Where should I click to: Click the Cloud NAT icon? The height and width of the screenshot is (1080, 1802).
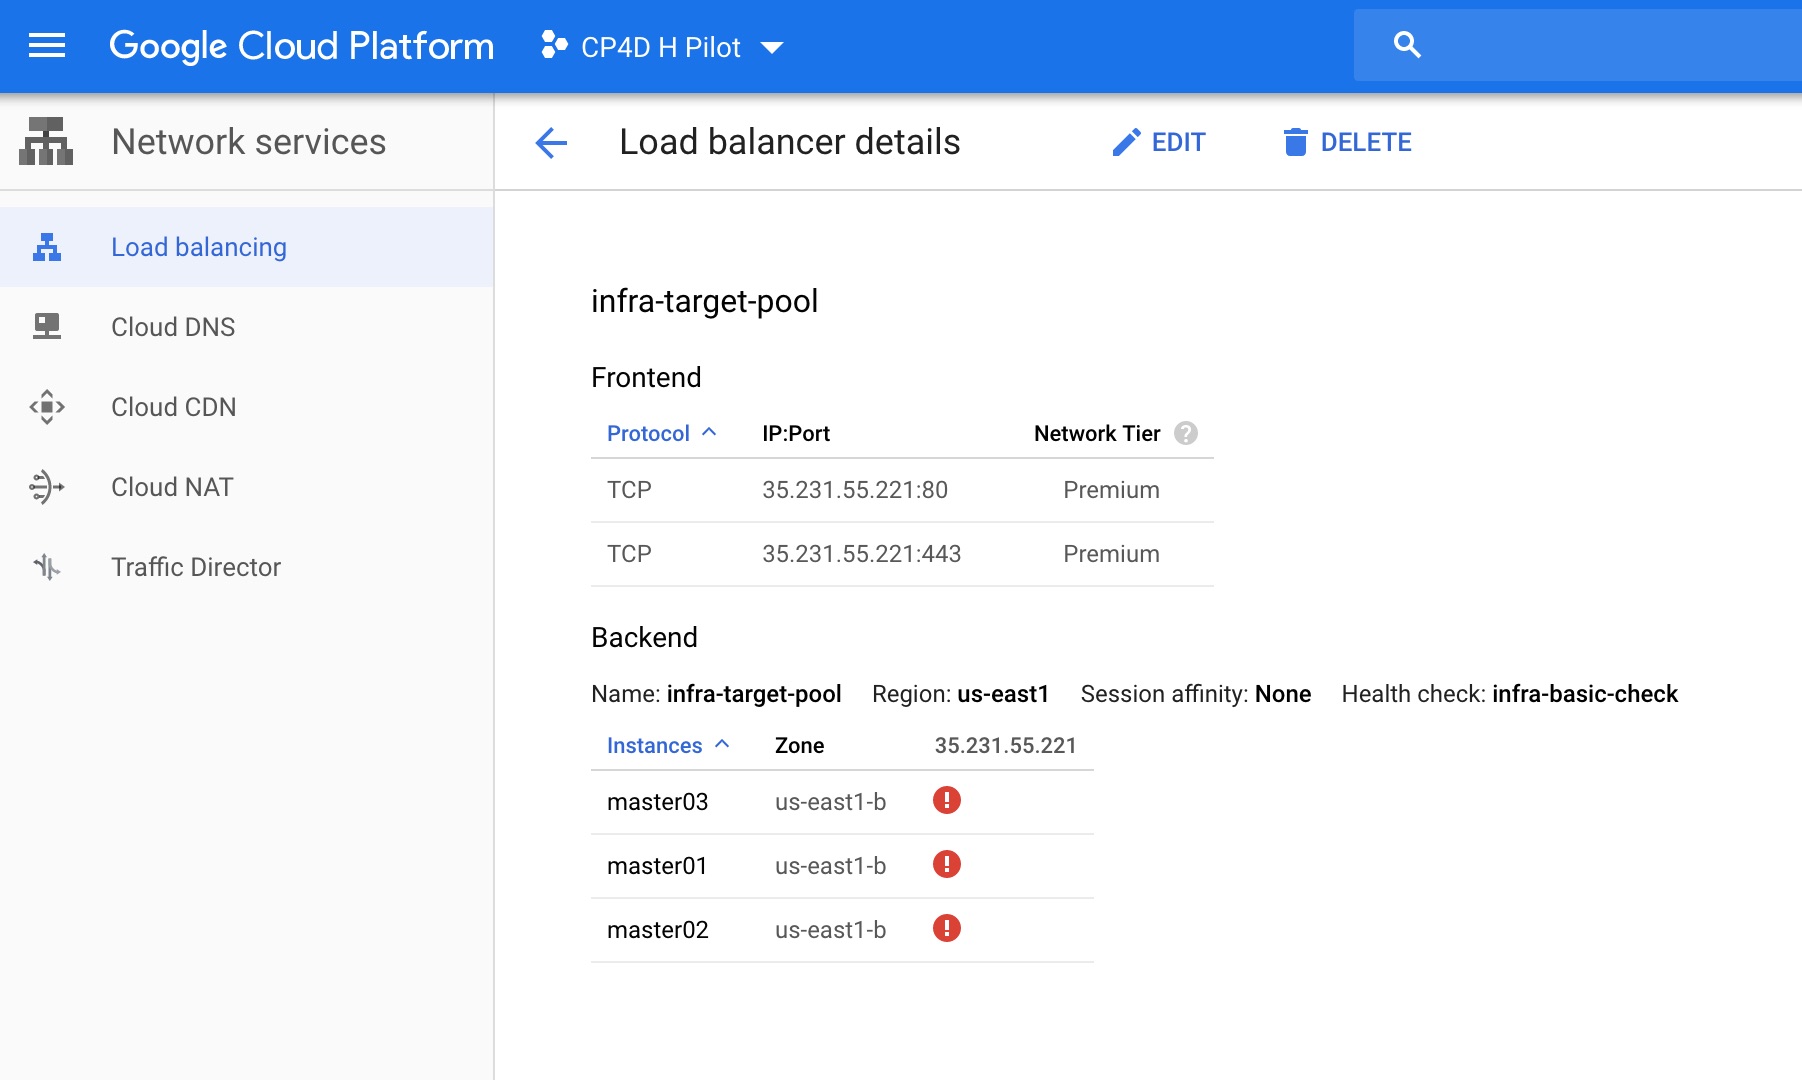(x=47, y=487)
